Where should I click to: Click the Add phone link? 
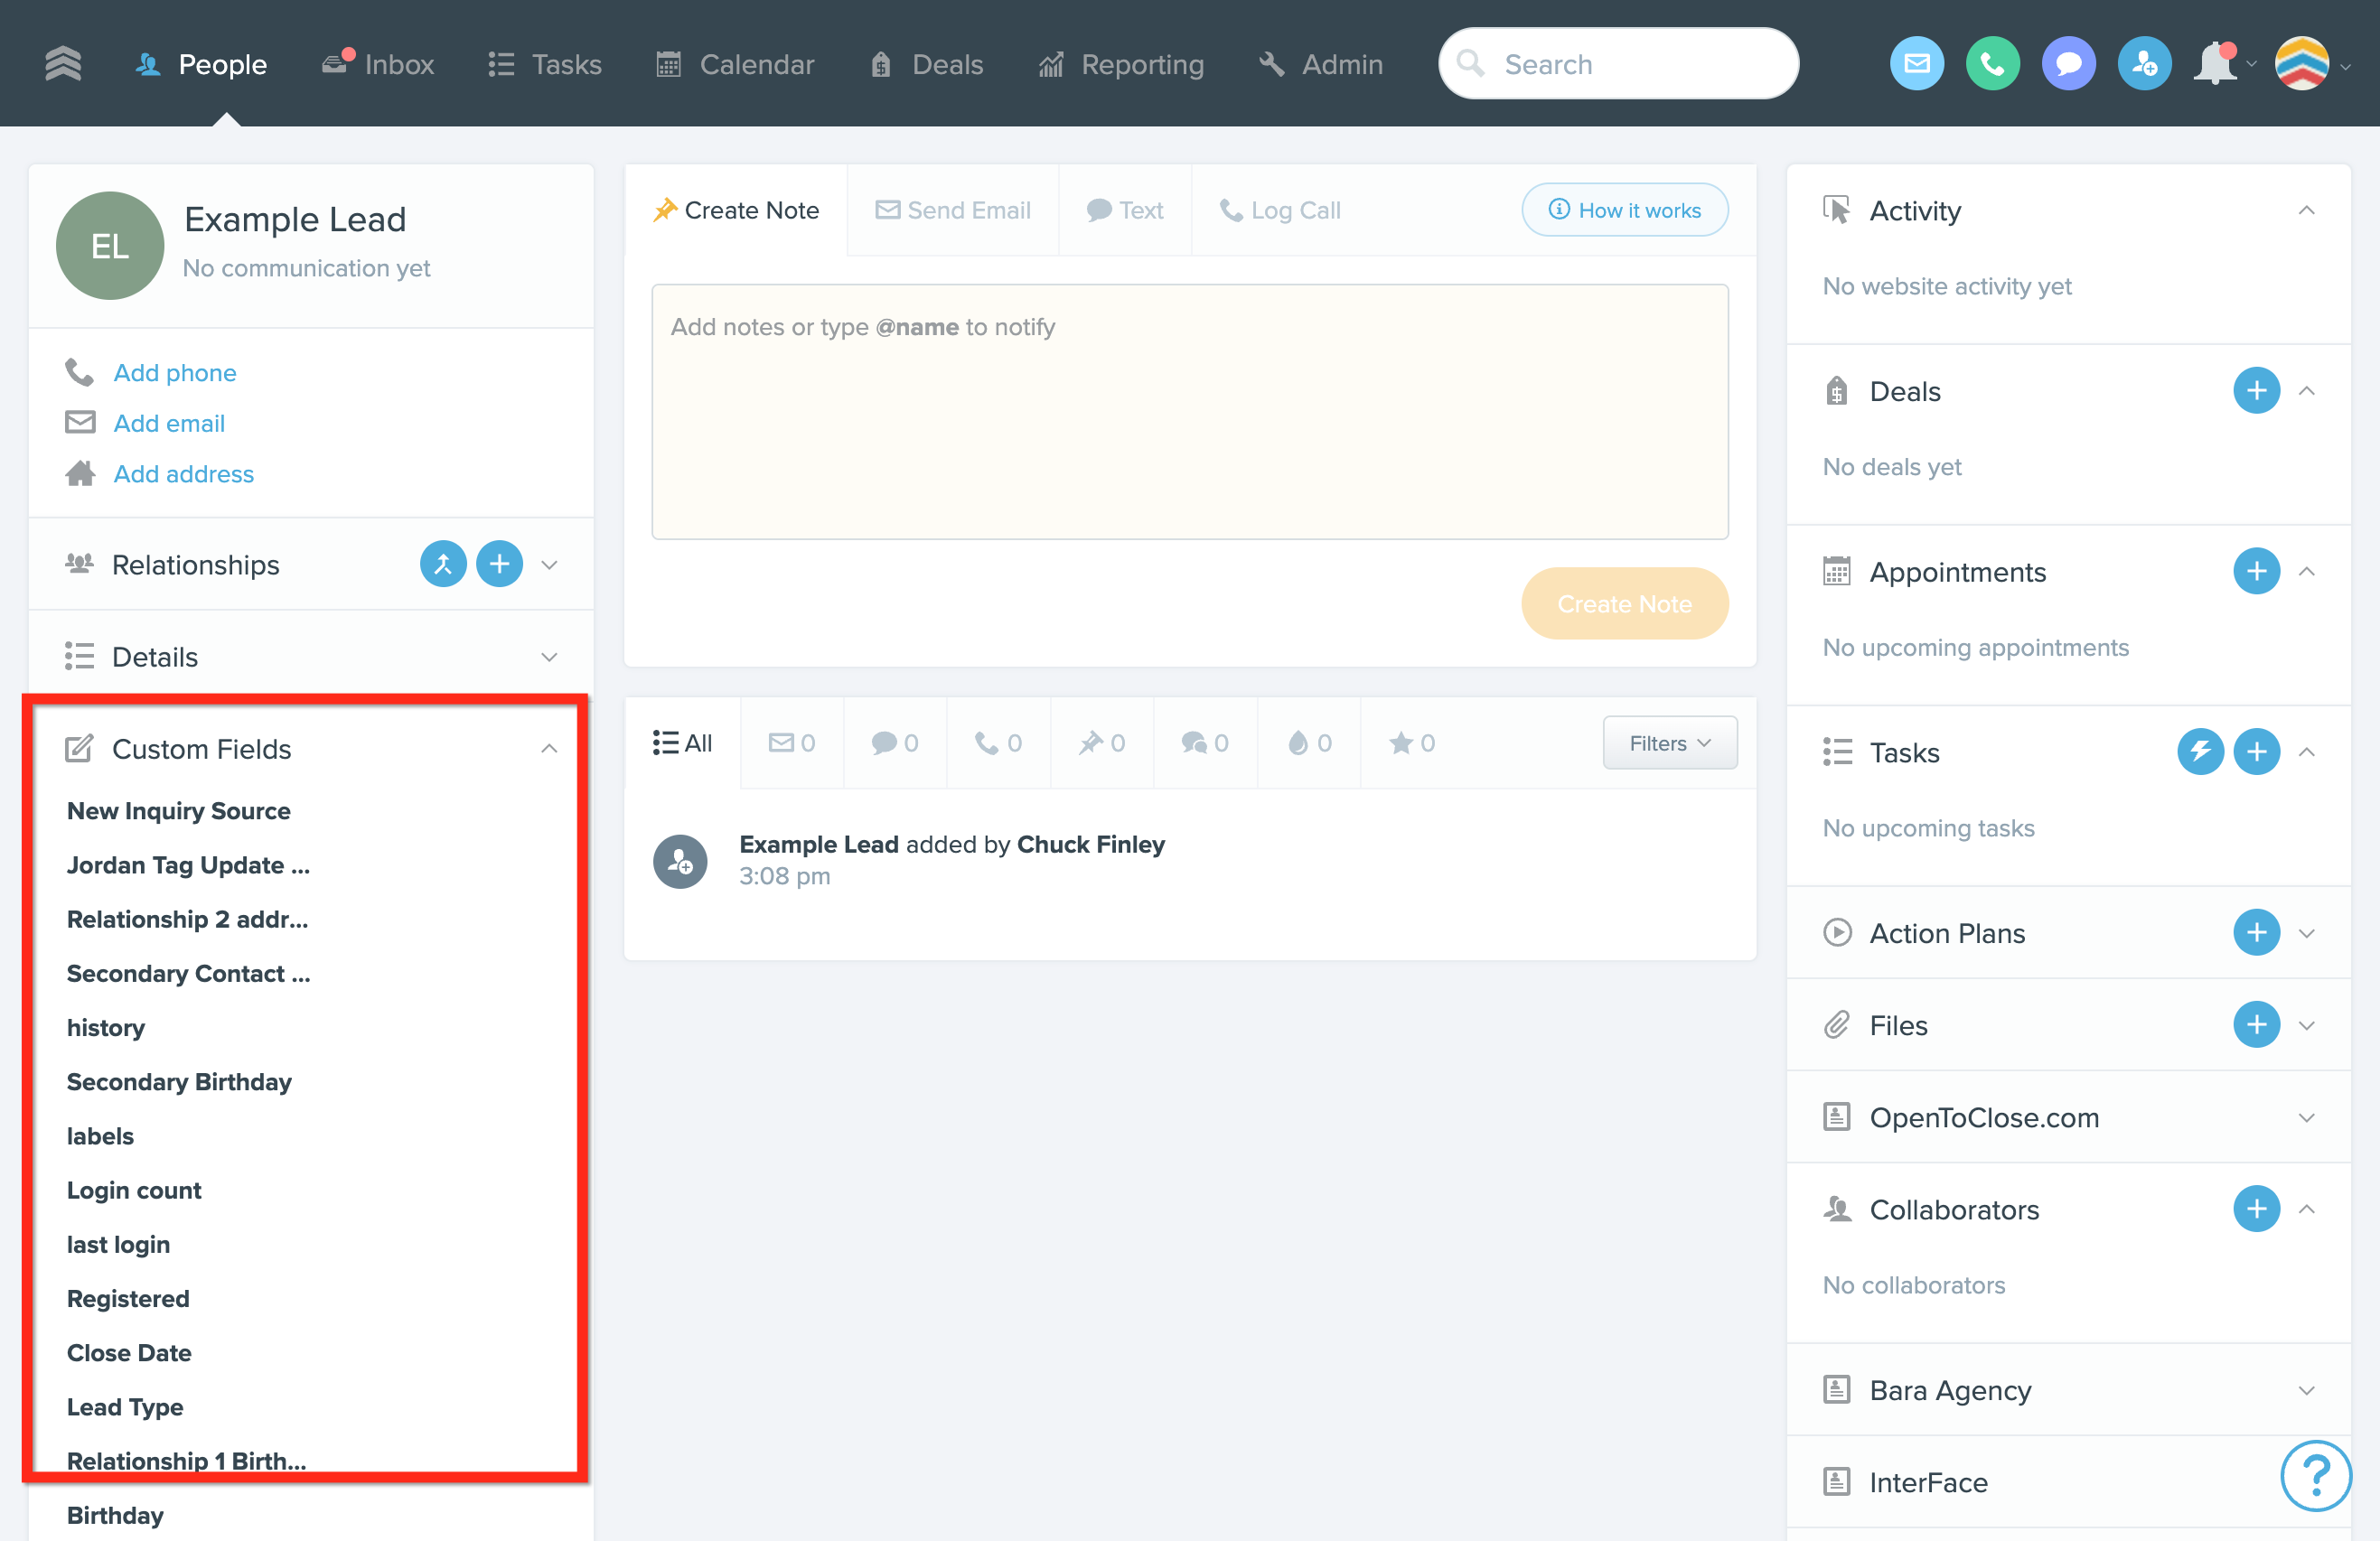[x=174, y=372]
